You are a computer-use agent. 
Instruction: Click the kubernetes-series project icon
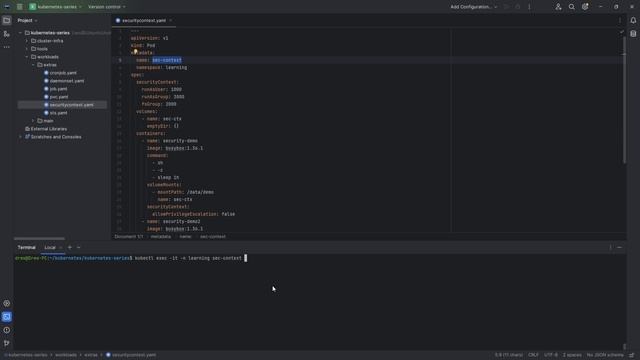point(33,7)
